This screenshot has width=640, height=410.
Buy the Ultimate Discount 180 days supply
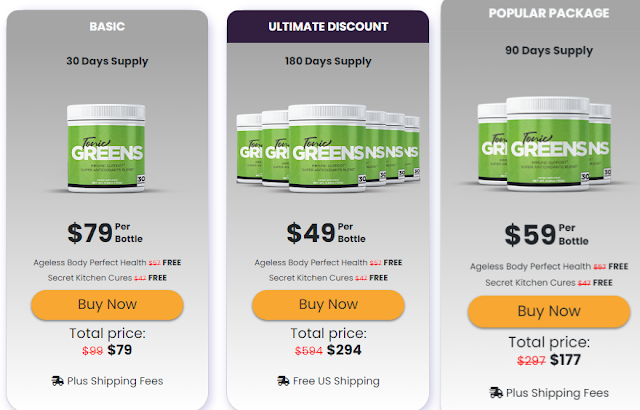328,305
